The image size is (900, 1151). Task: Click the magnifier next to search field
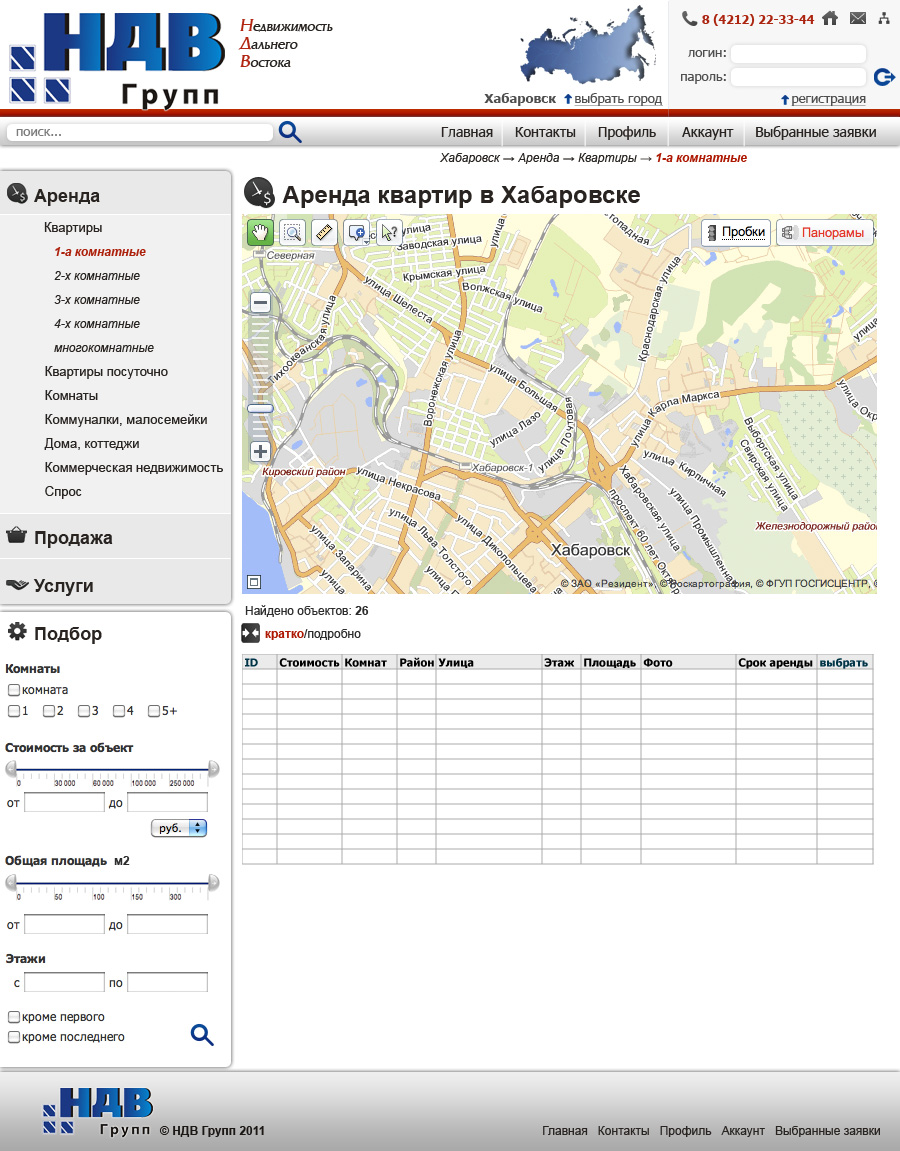click(290, 132)
